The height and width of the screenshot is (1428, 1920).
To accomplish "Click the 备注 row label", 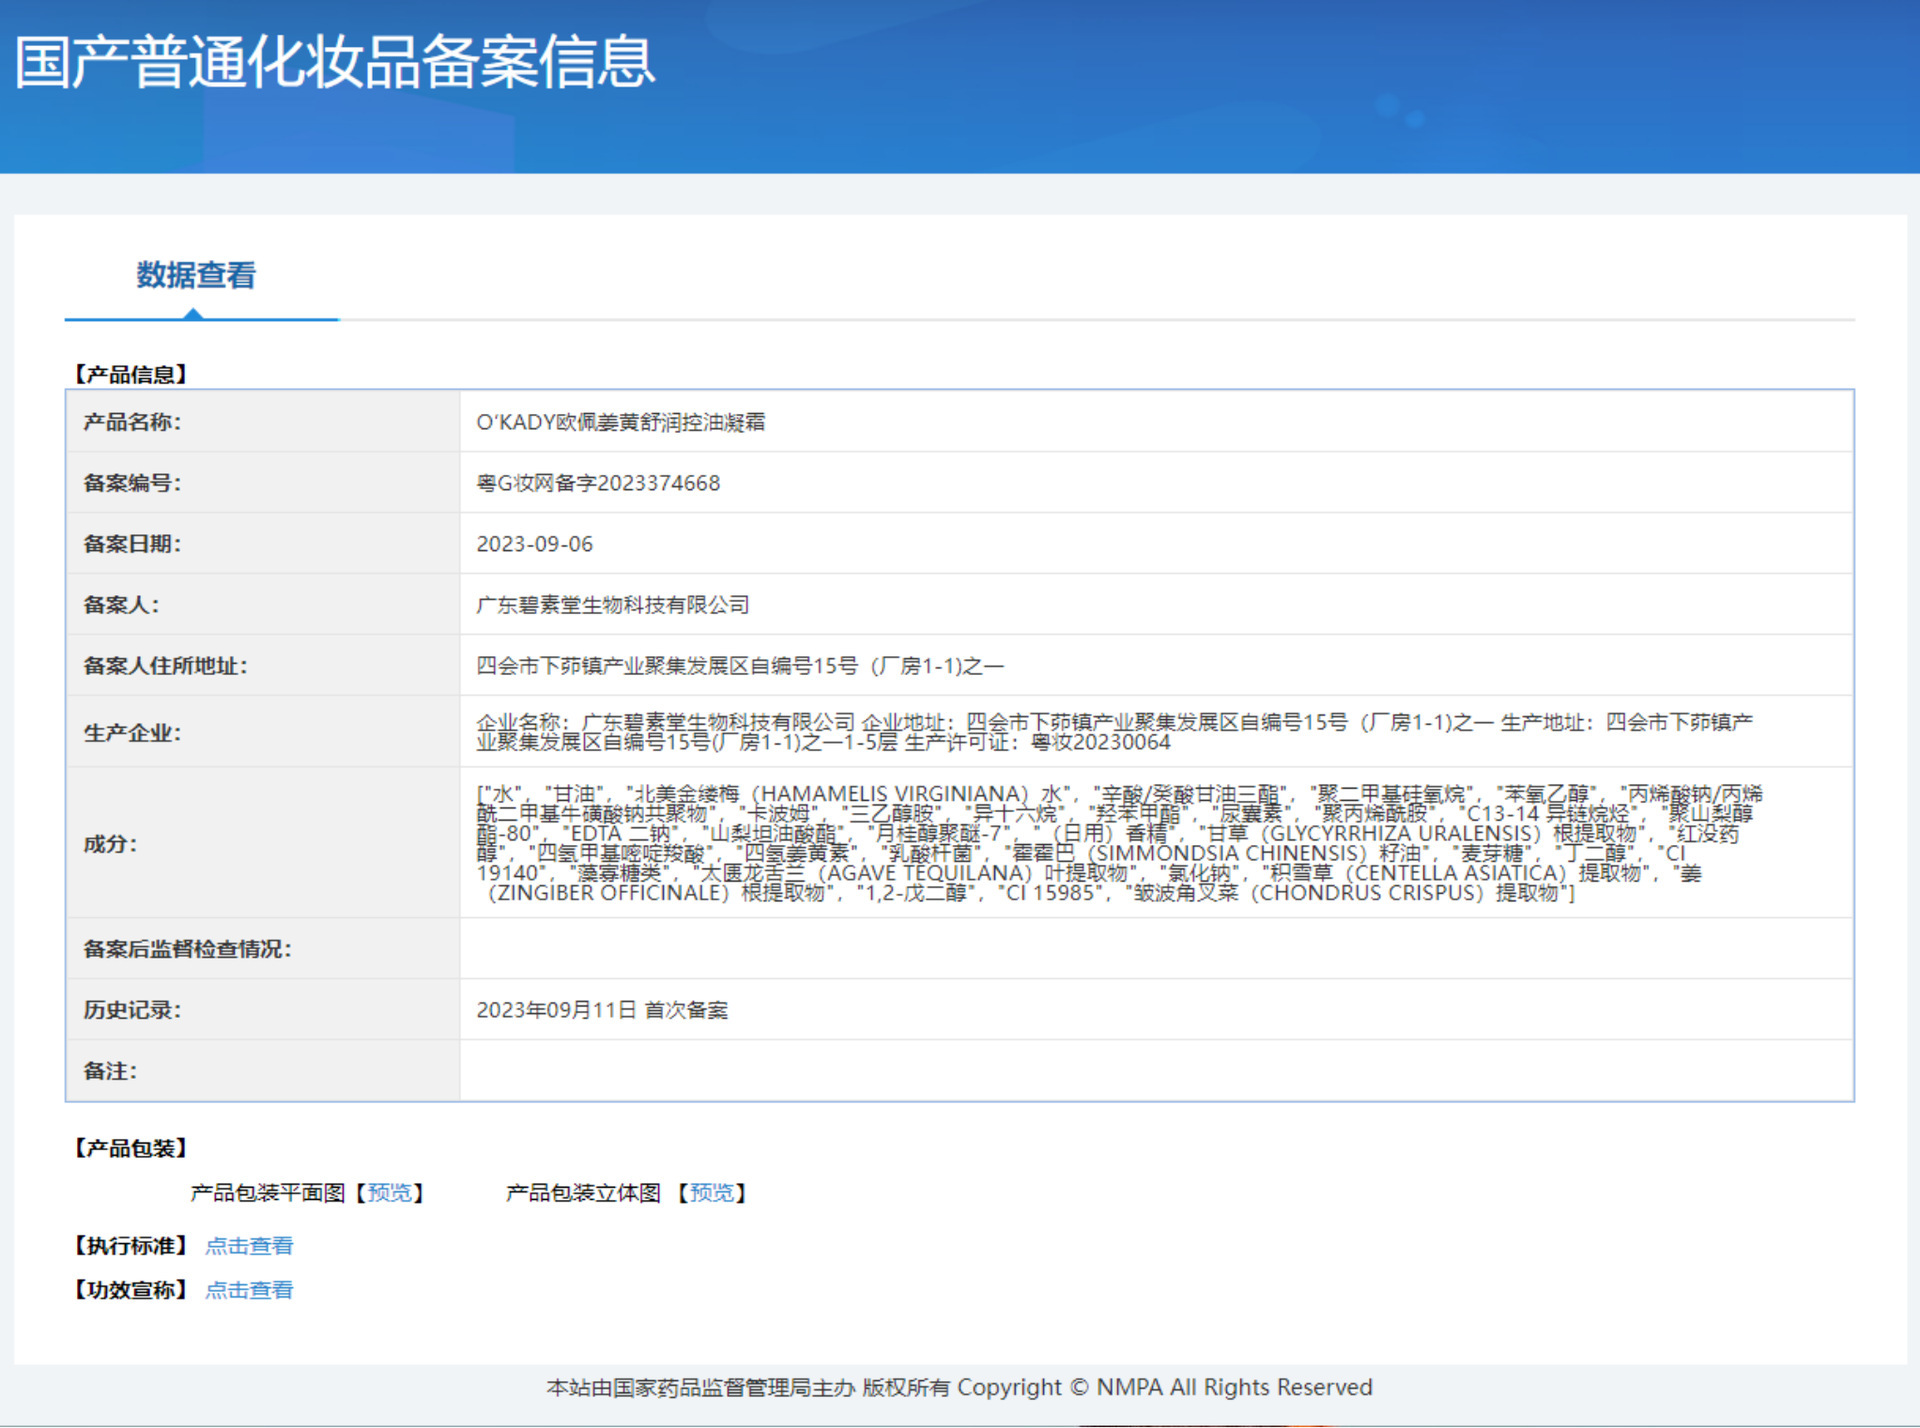I will (x=110, y=1071).
